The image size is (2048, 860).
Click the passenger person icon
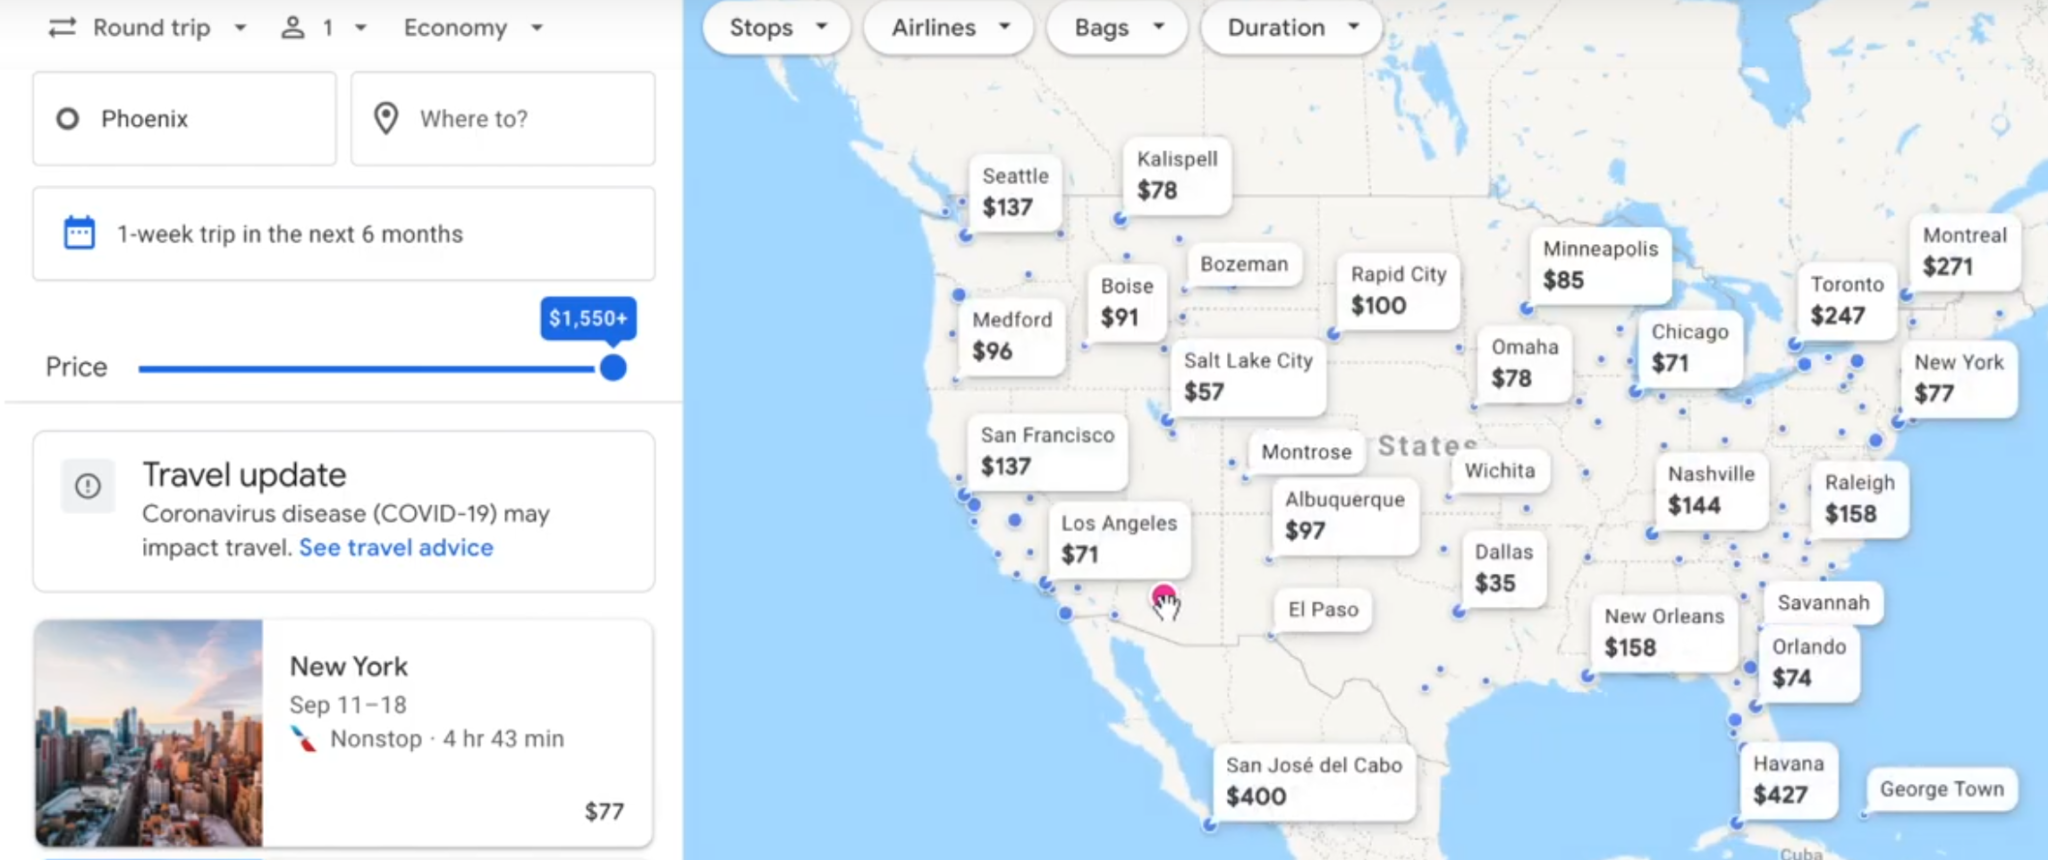291,28
